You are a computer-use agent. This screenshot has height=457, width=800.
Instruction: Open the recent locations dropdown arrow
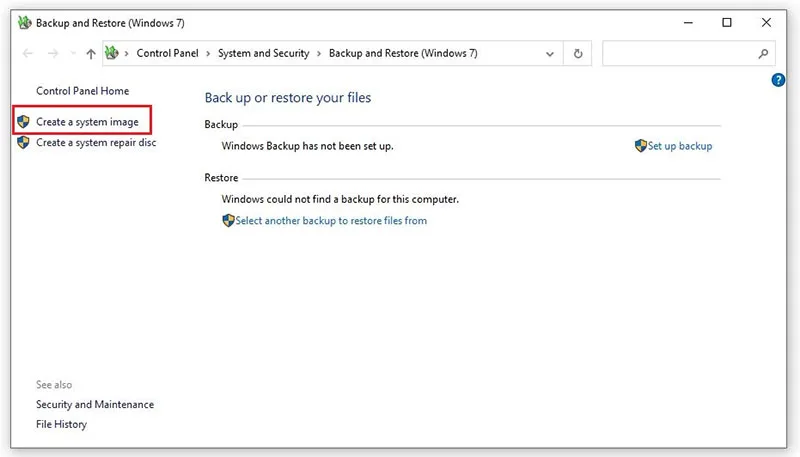(72, 54)
